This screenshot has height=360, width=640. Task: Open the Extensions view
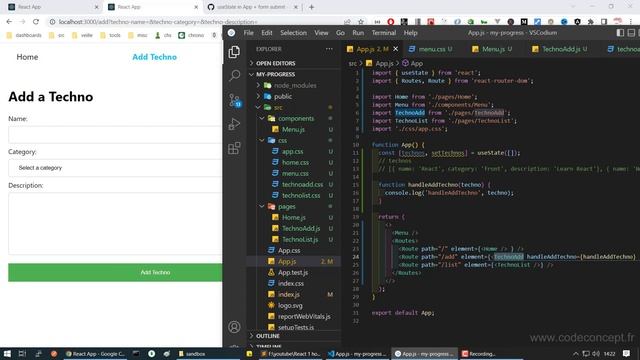(234, 148)
